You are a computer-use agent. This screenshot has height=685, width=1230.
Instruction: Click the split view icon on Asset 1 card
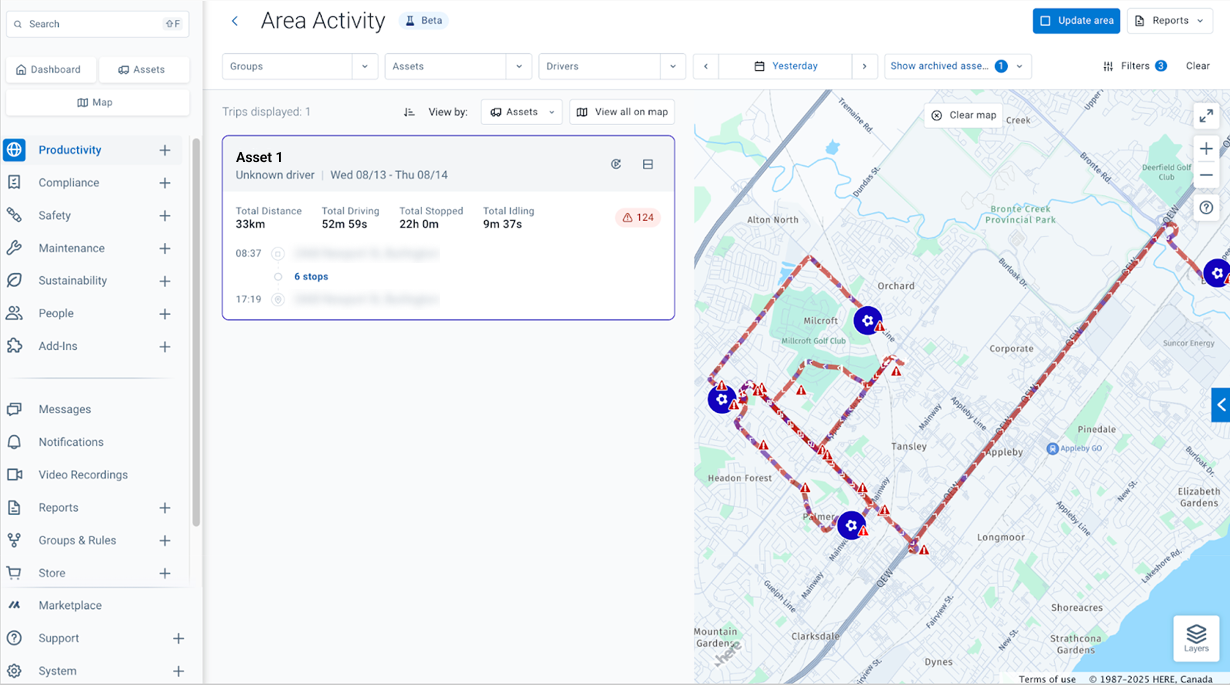(x=647, y=163)
